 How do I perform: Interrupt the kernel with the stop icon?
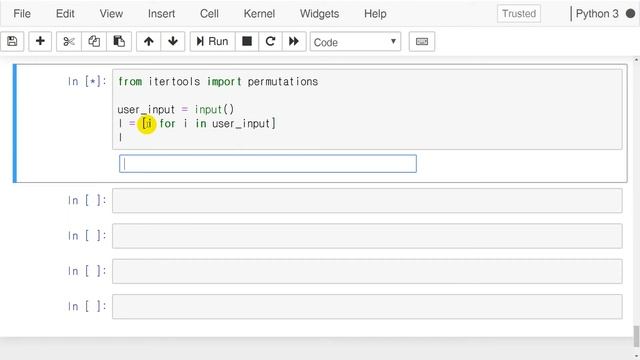247,41
